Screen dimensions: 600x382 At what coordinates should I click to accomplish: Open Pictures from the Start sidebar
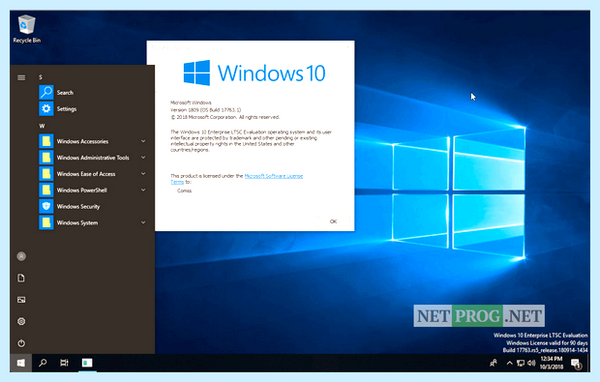pyautogui.click(x=21, y=300)
